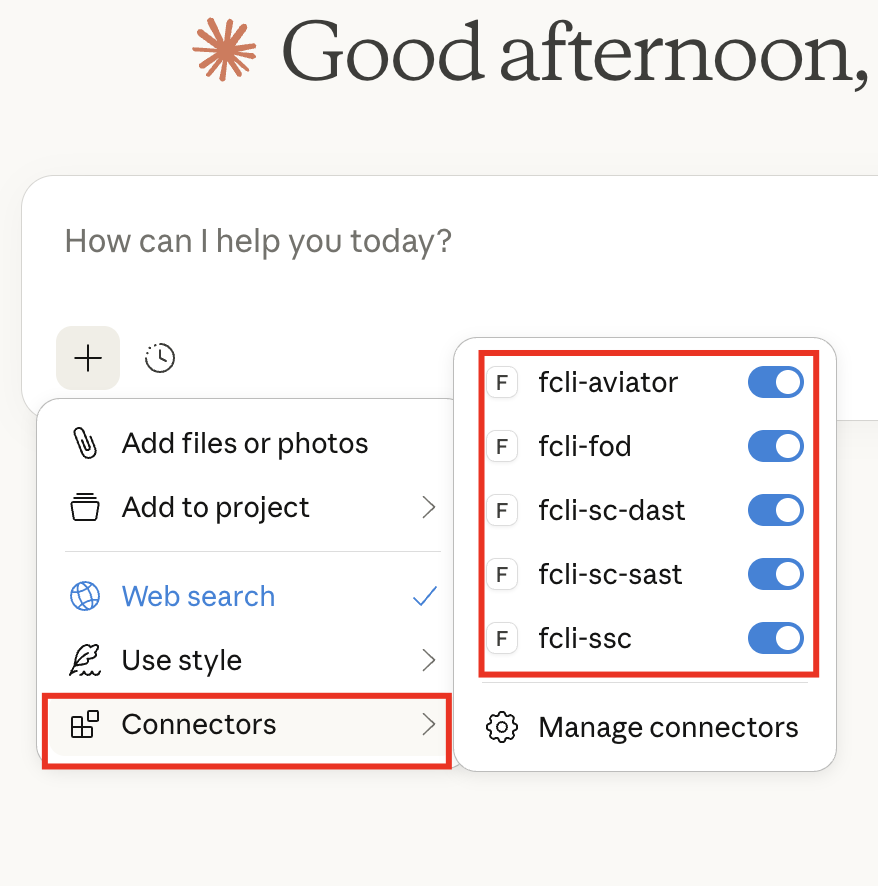Click the 'How can I help you today?' input
The width and height of the screenshot is (878, 886).
click(x=400, y=241)
